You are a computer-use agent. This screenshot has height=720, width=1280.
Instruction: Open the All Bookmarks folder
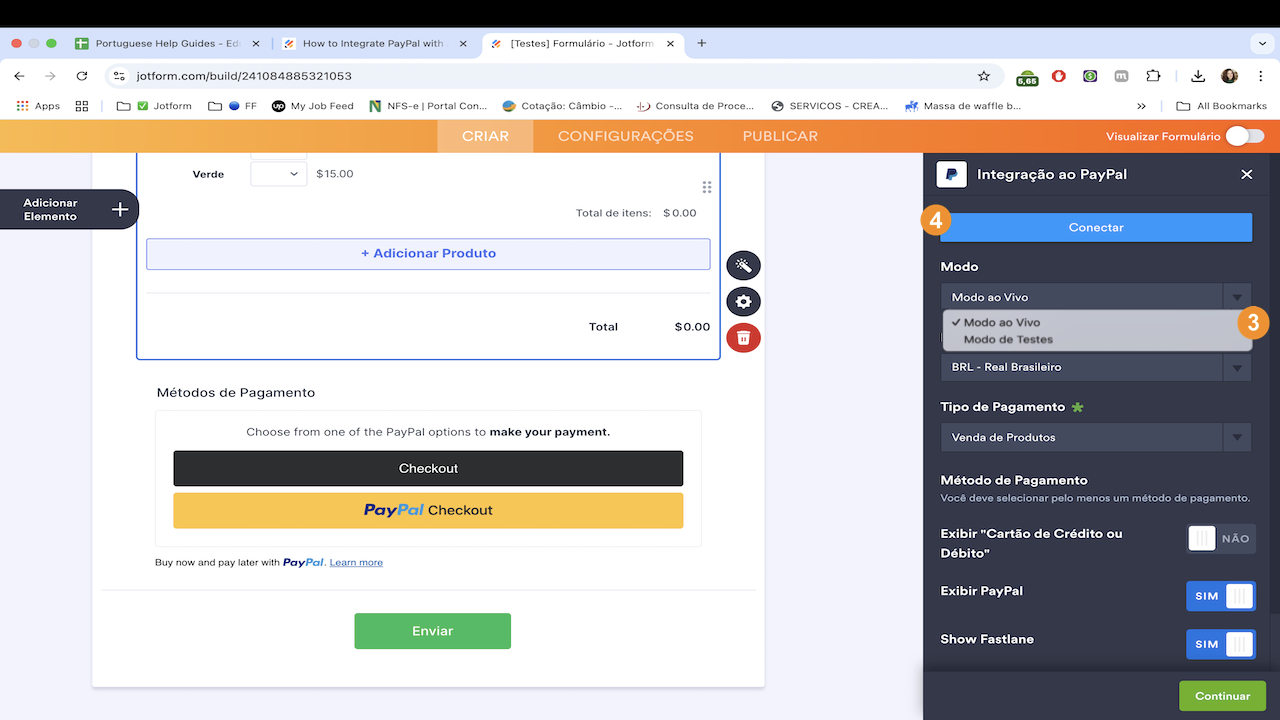1222,106
